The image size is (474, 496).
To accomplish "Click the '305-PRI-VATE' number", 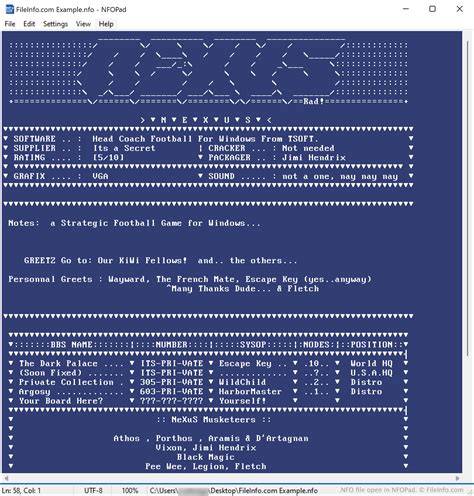I will coord(171,382).
